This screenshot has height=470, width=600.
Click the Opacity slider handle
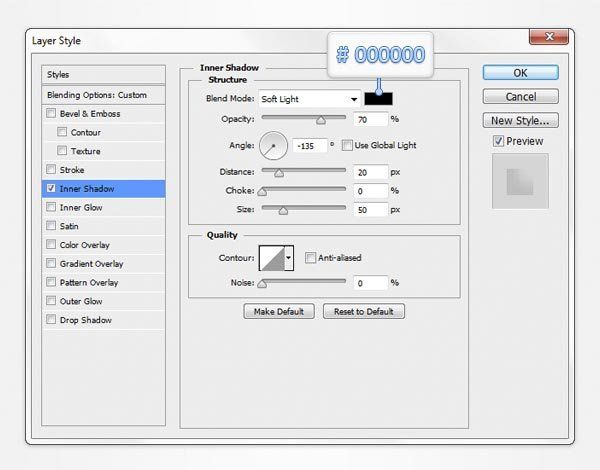click(x=321, y=120)
